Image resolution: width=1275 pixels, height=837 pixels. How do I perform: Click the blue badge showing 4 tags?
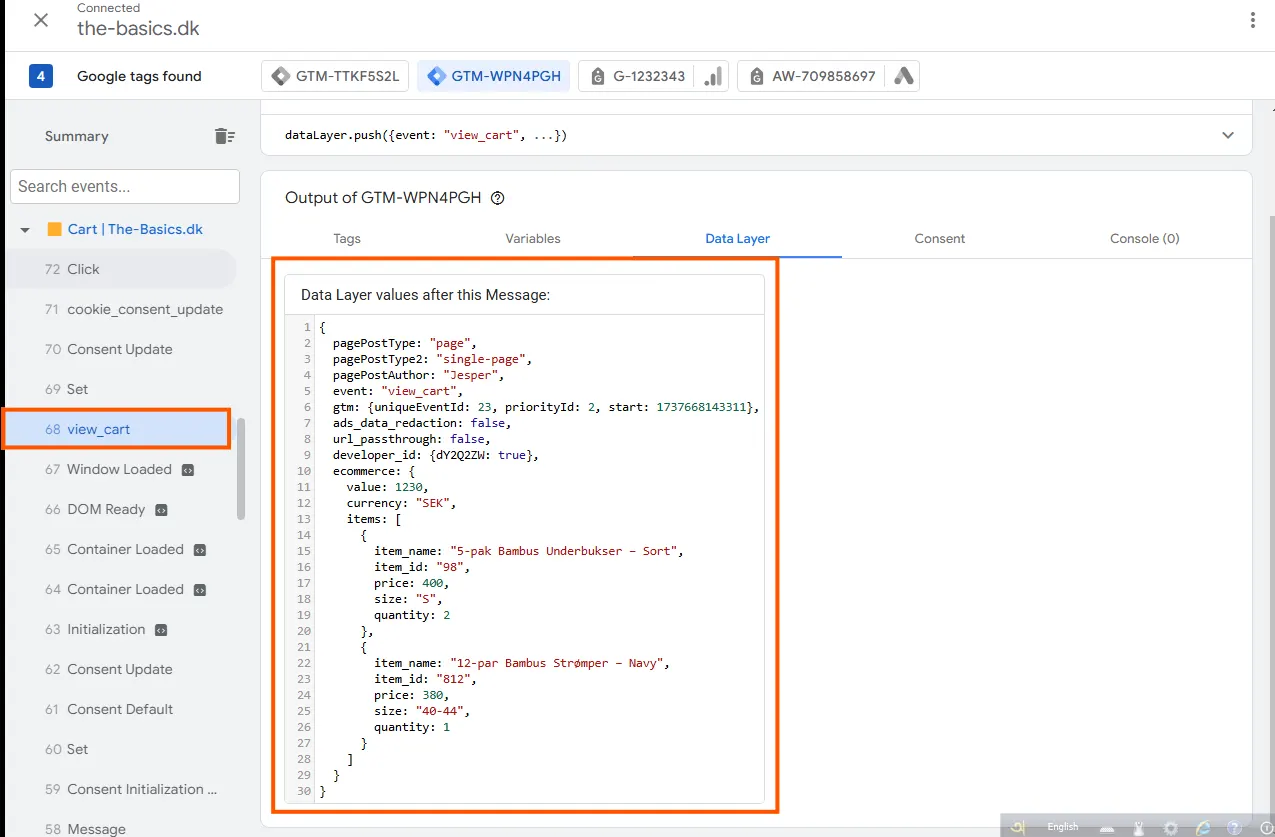click(x=41, y=76)
